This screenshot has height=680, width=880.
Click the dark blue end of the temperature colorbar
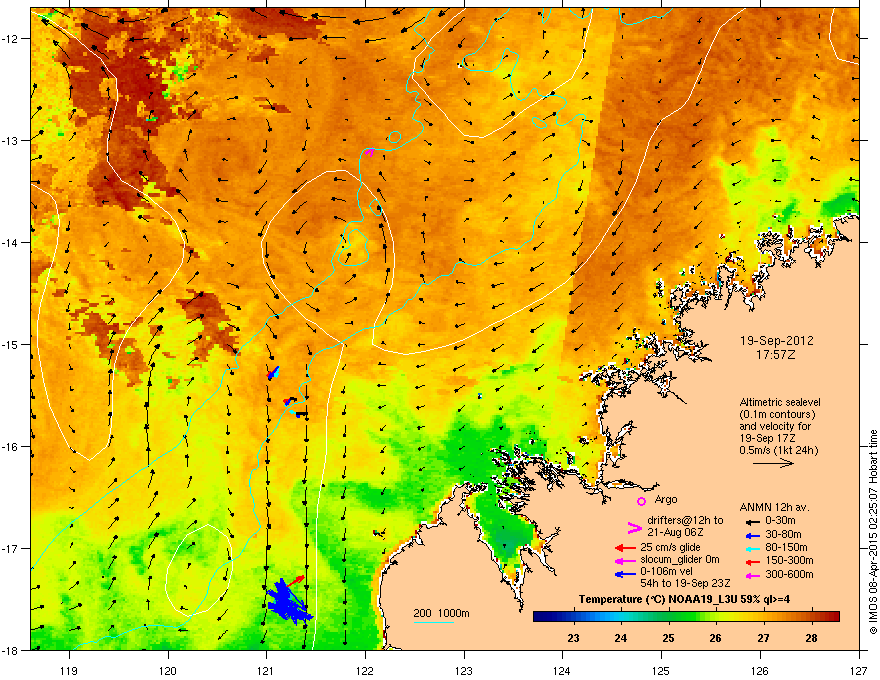pos(542,617)
